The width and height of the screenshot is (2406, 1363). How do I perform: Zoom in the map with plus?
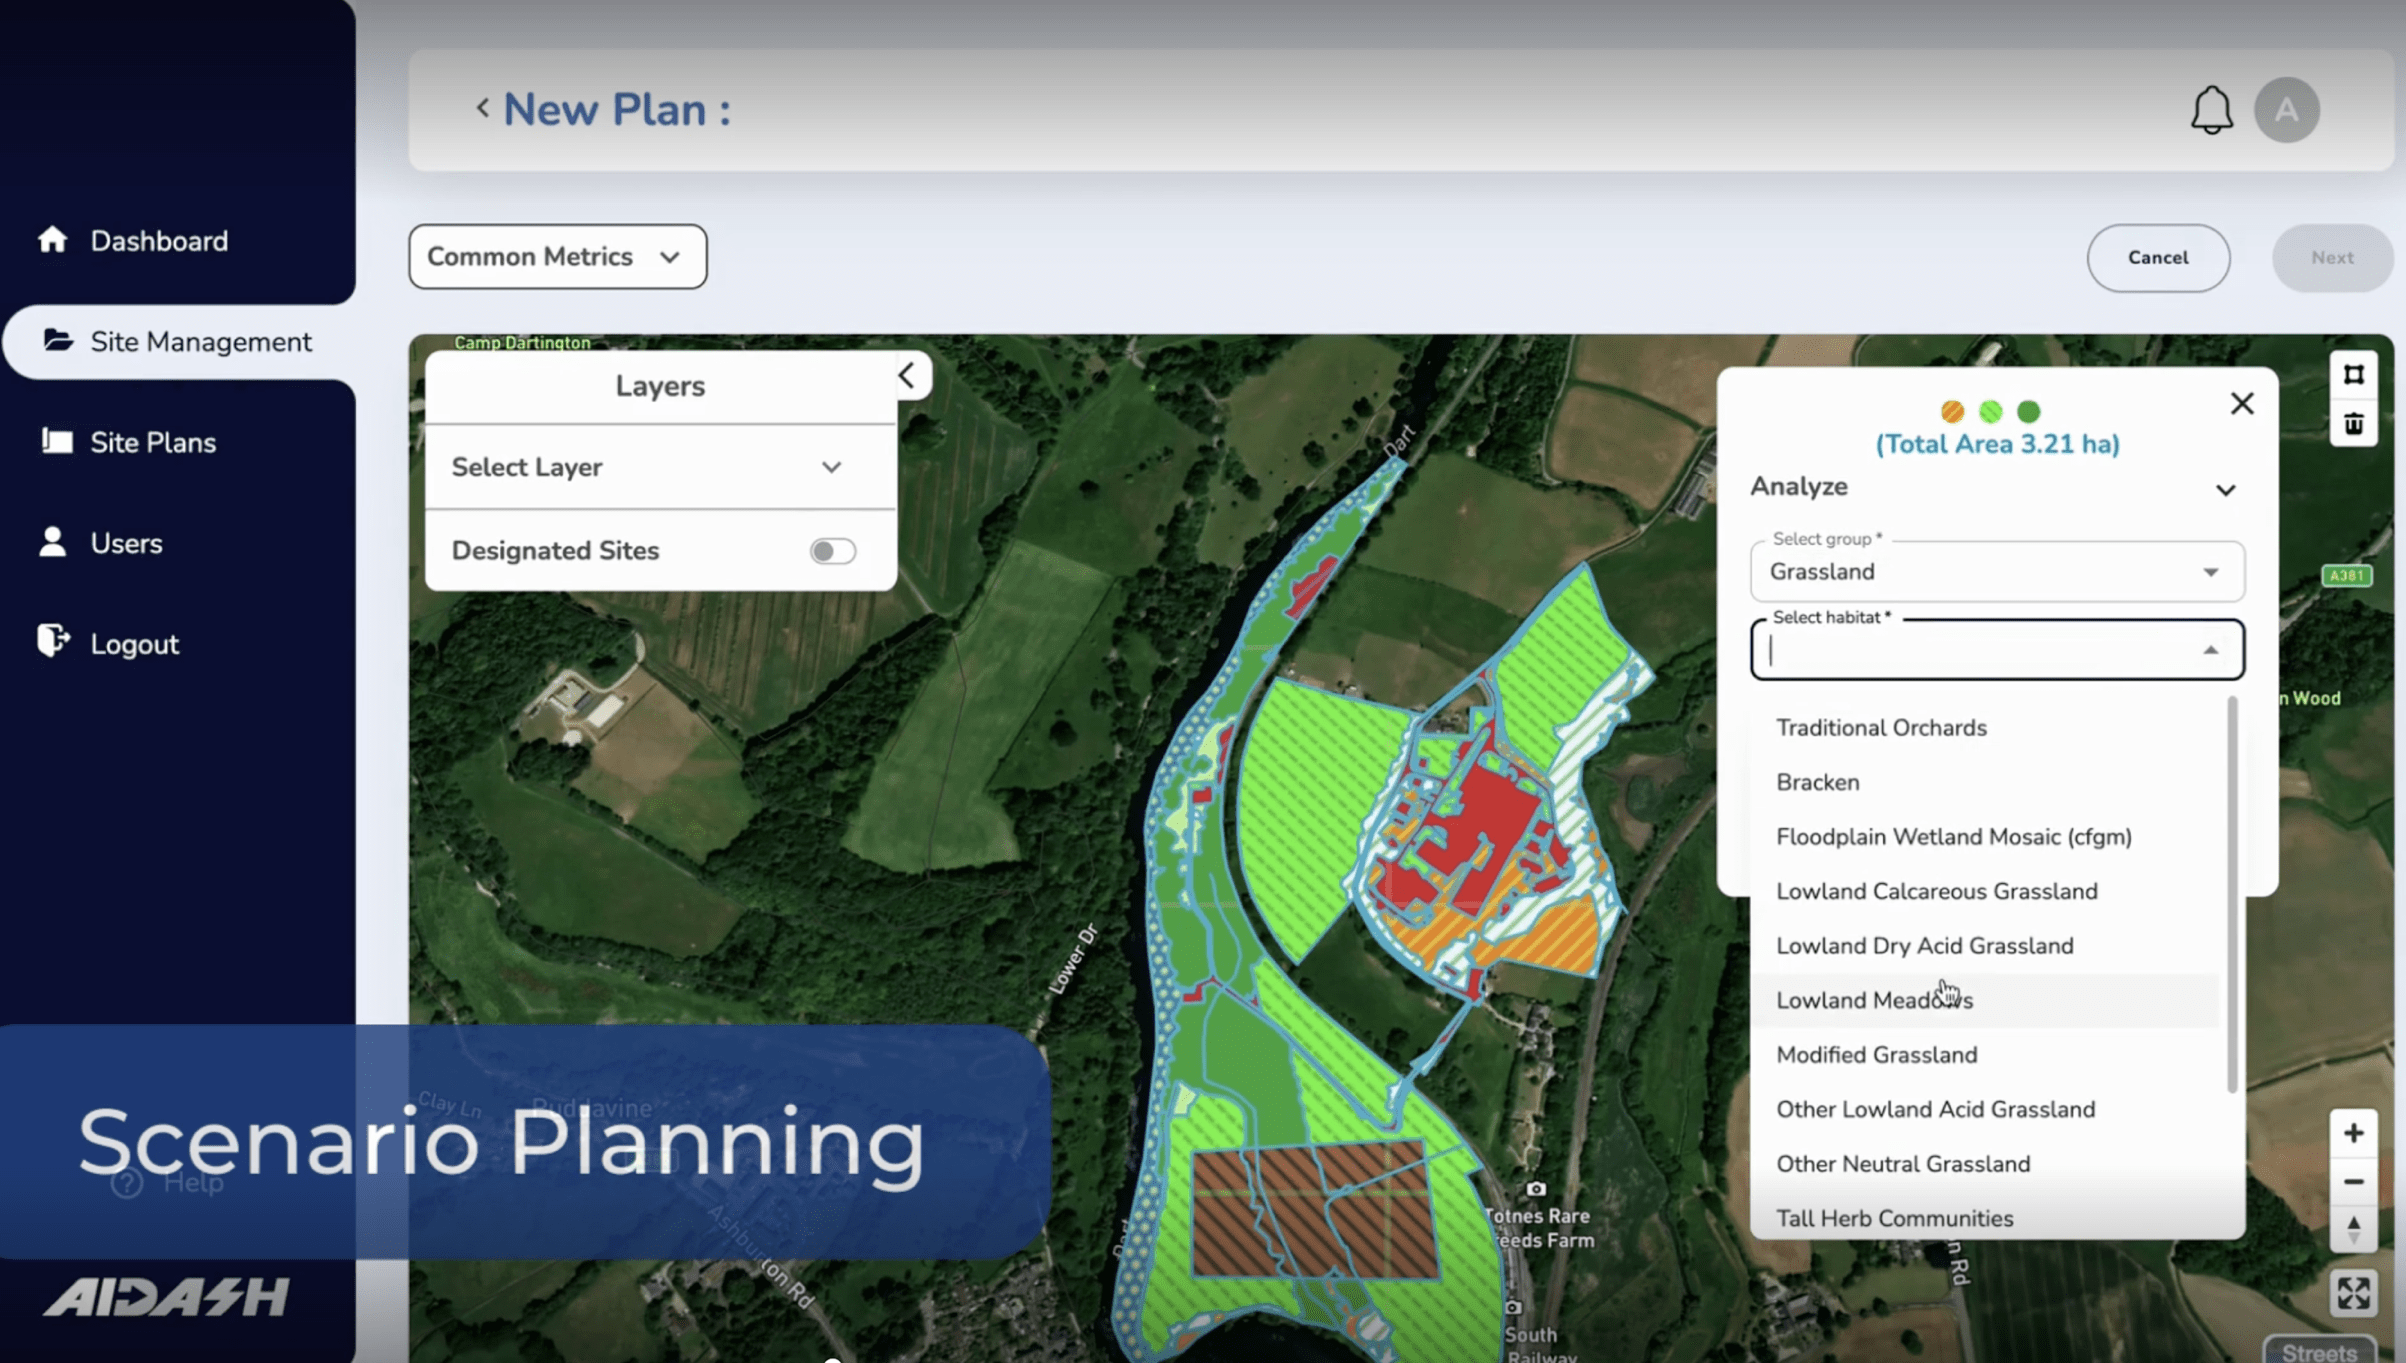[x=2353, y=1133]
